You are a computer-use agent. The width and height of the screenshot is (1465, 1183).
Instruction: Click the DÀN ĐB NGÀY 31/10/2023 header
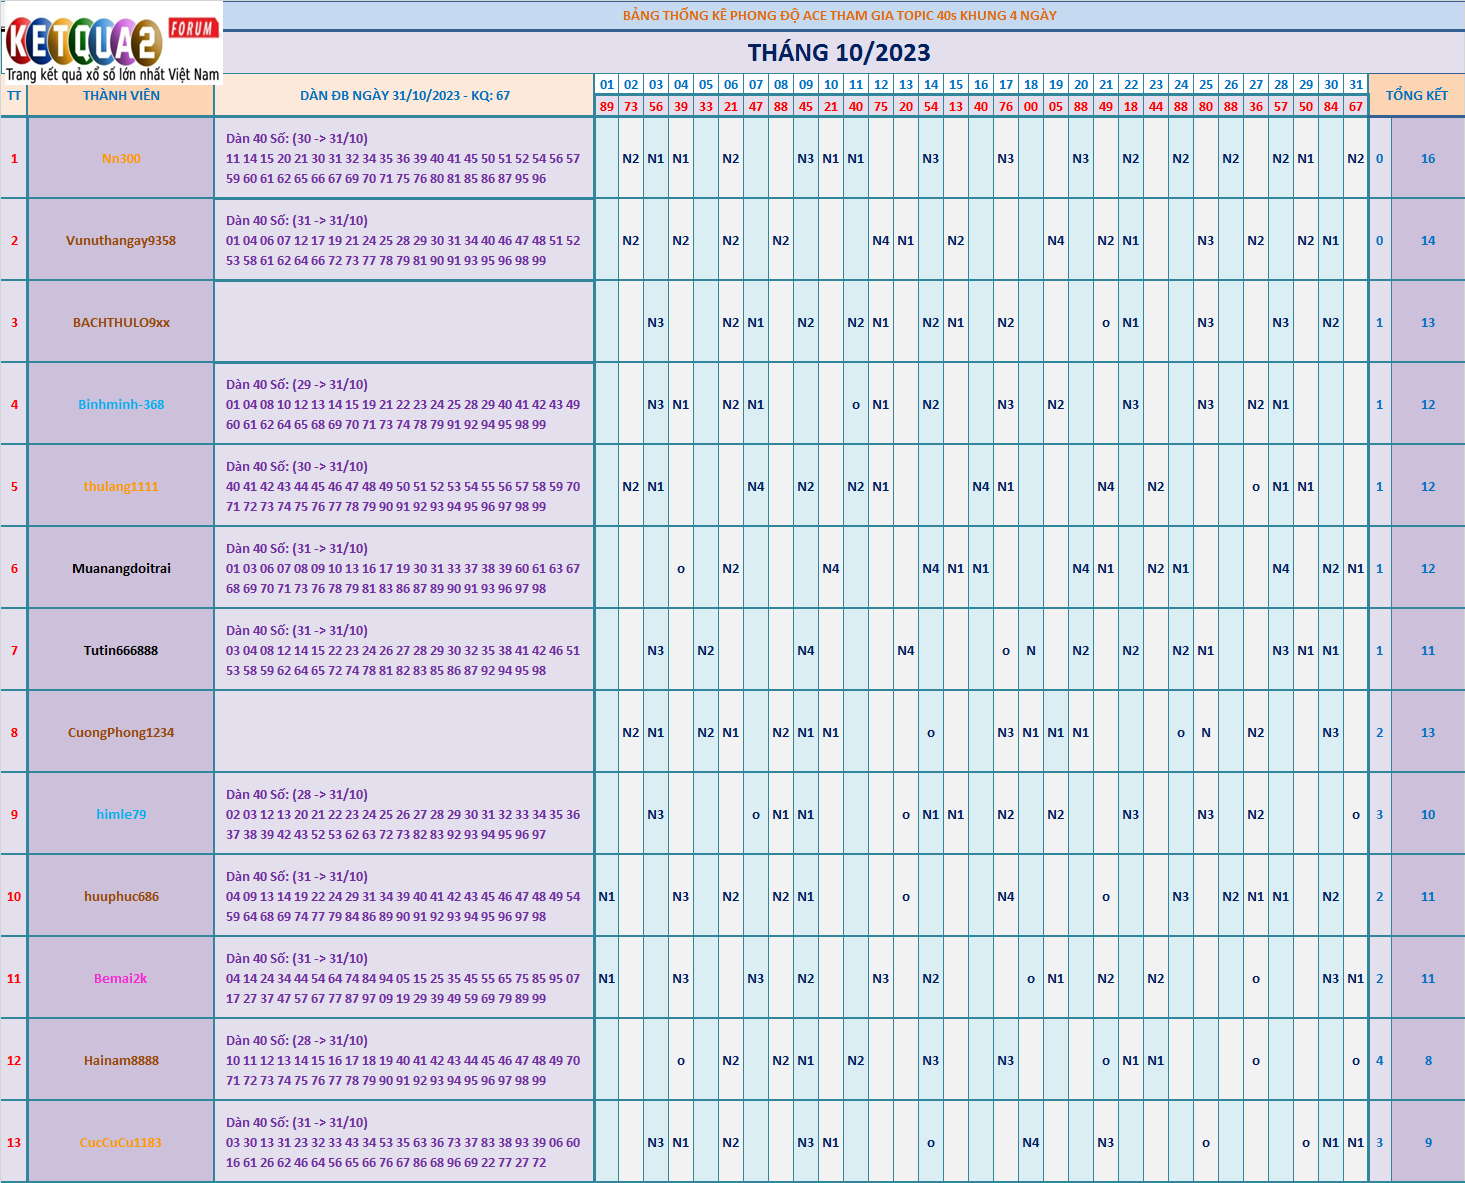(405, 96)
